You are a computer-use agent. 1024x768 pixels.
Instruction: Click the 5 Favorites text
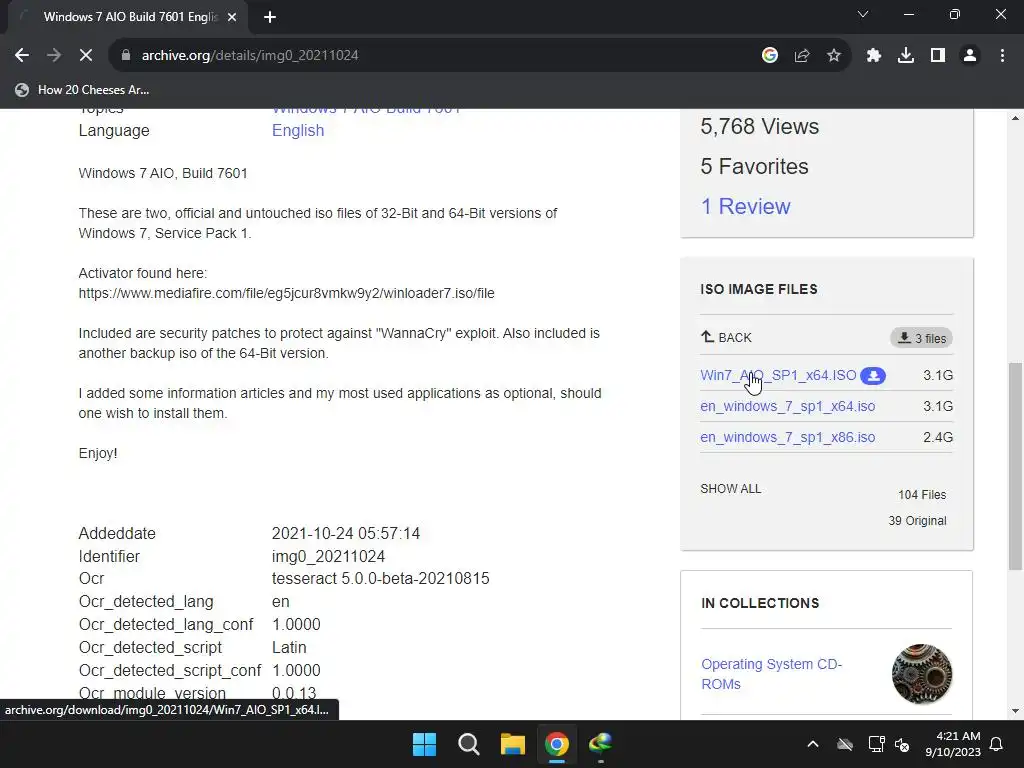coord(754,167)
